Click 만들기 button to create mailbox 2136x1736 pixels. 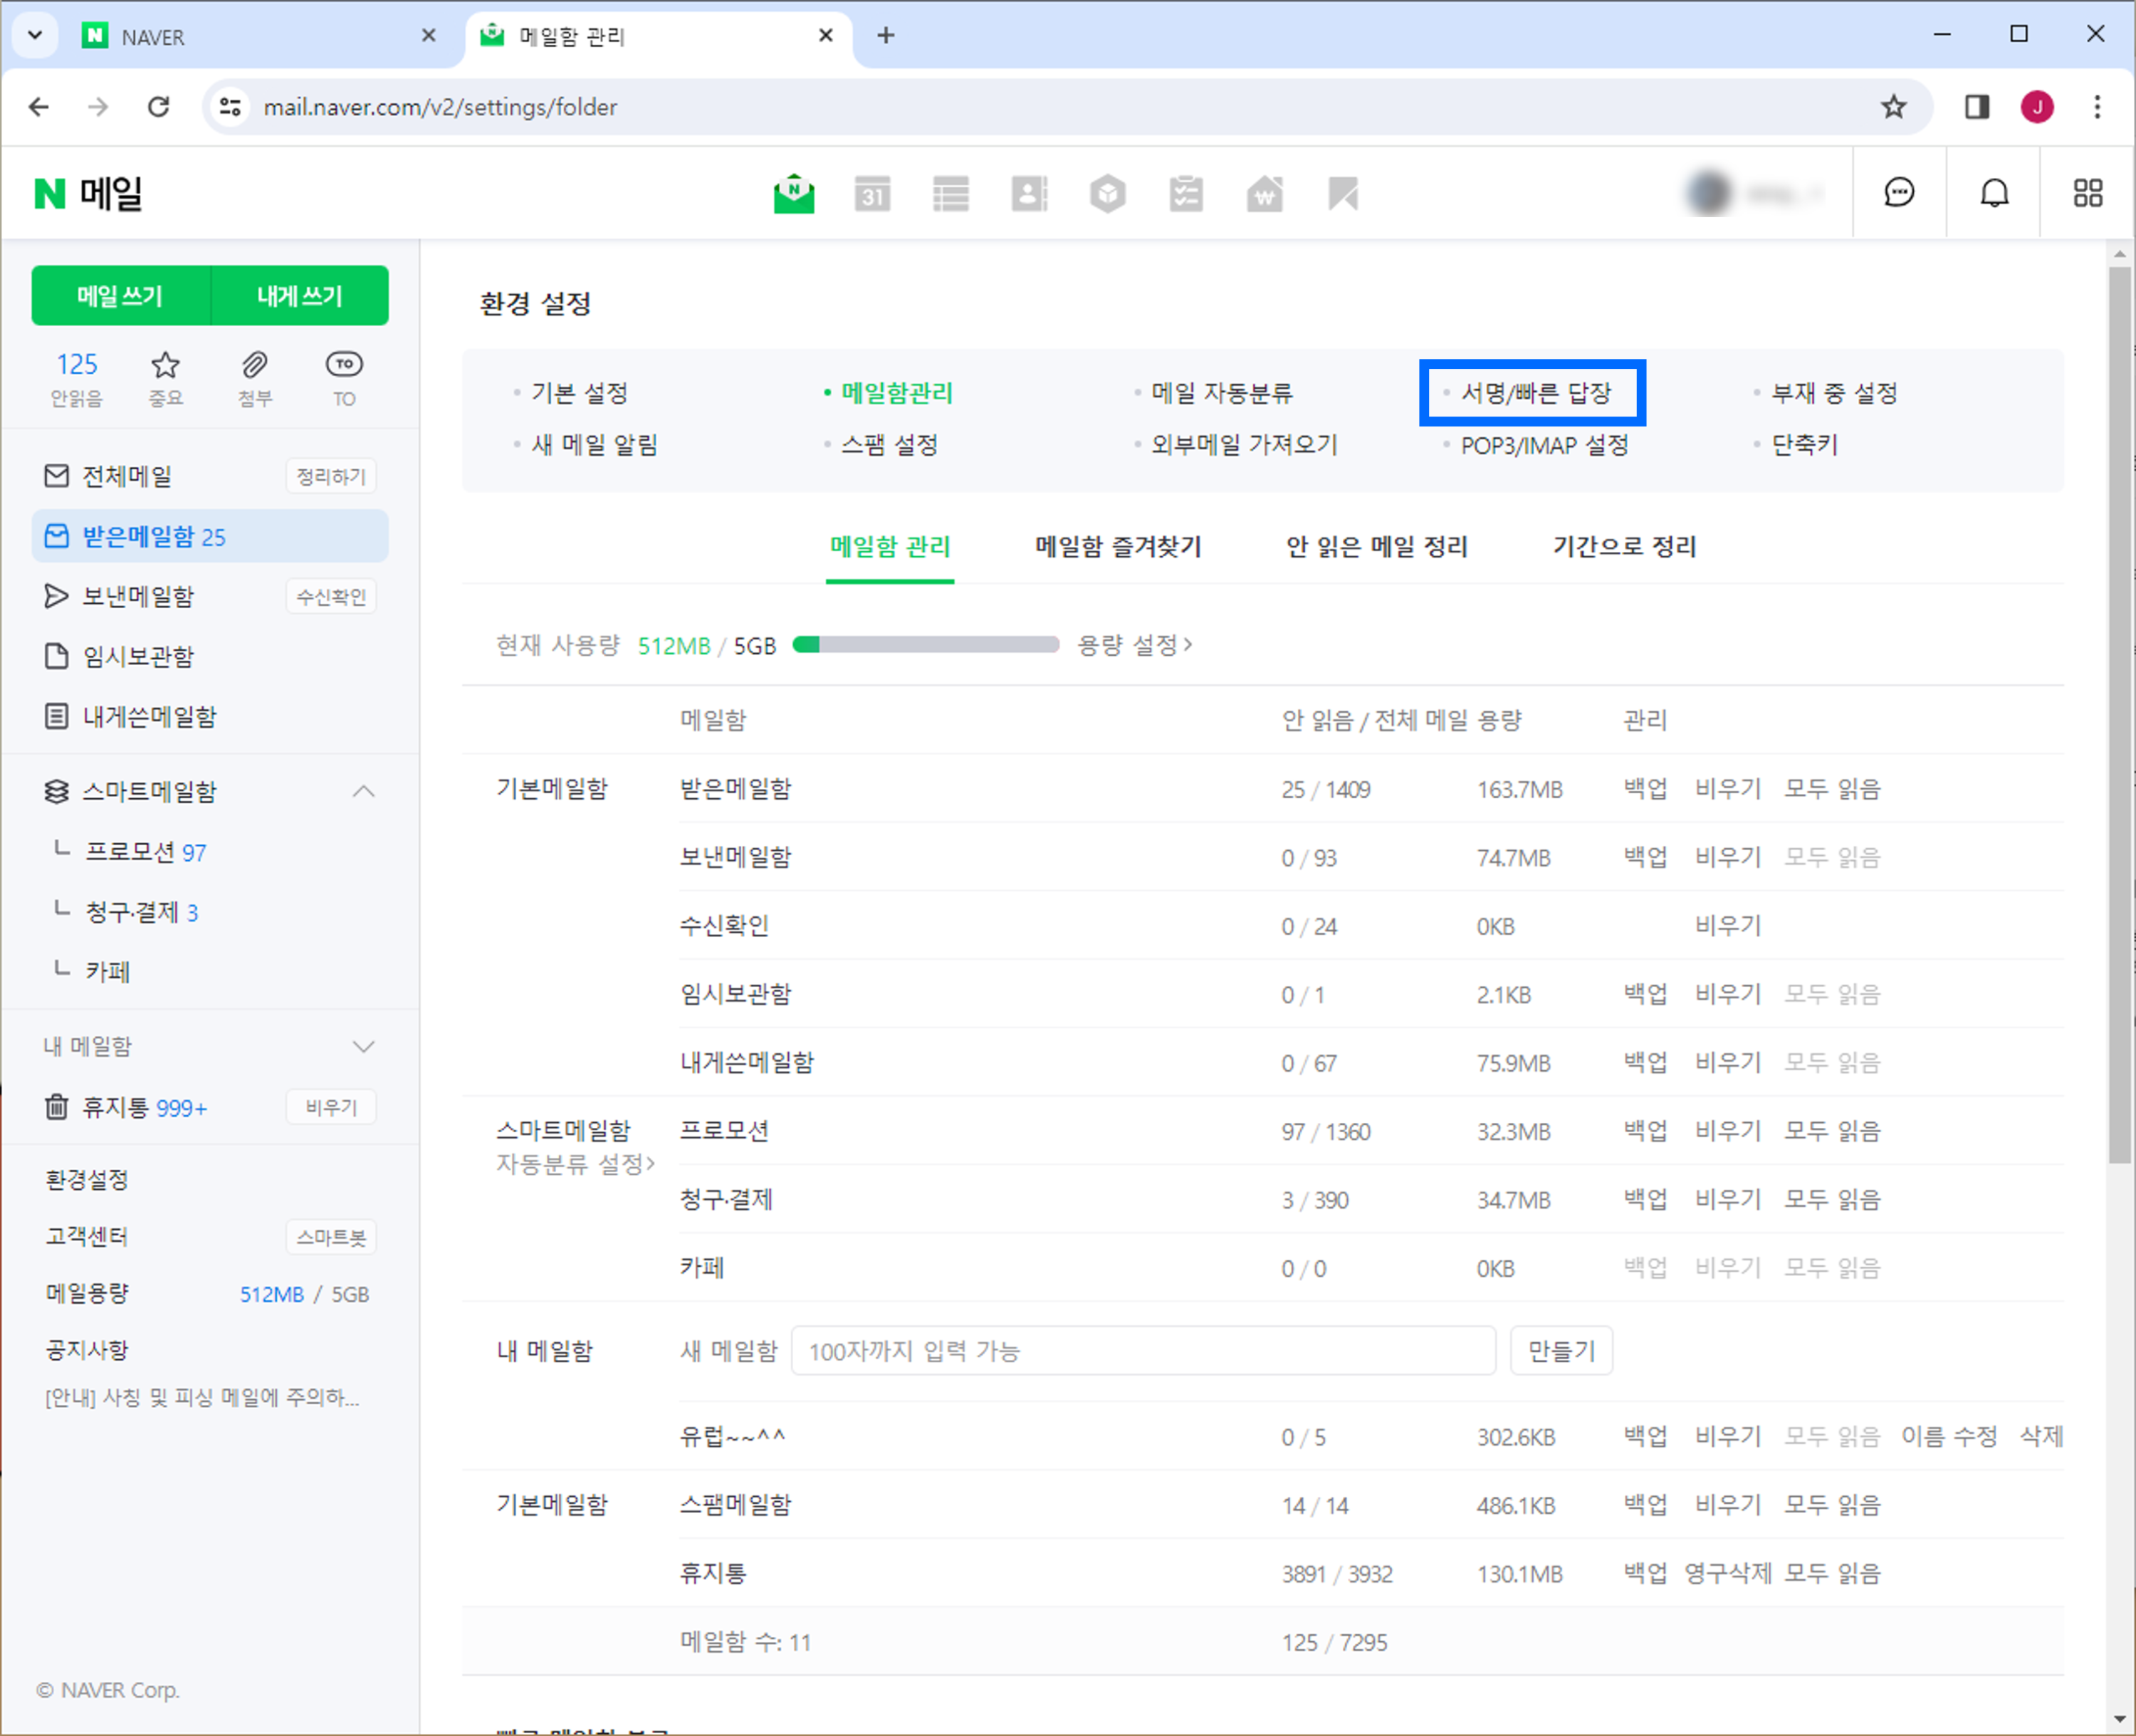[1560, 1351]
